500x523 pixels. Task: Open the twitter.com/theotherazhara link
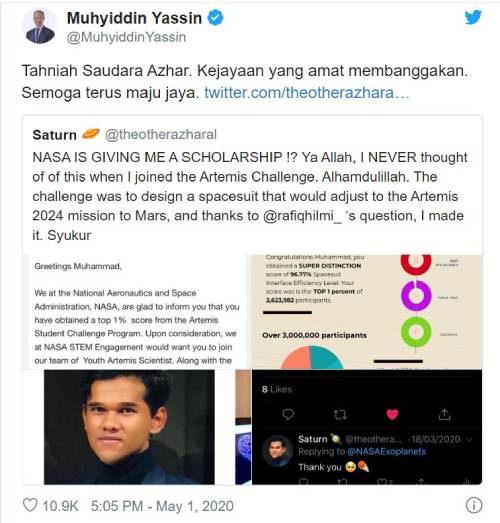[307, 93]
